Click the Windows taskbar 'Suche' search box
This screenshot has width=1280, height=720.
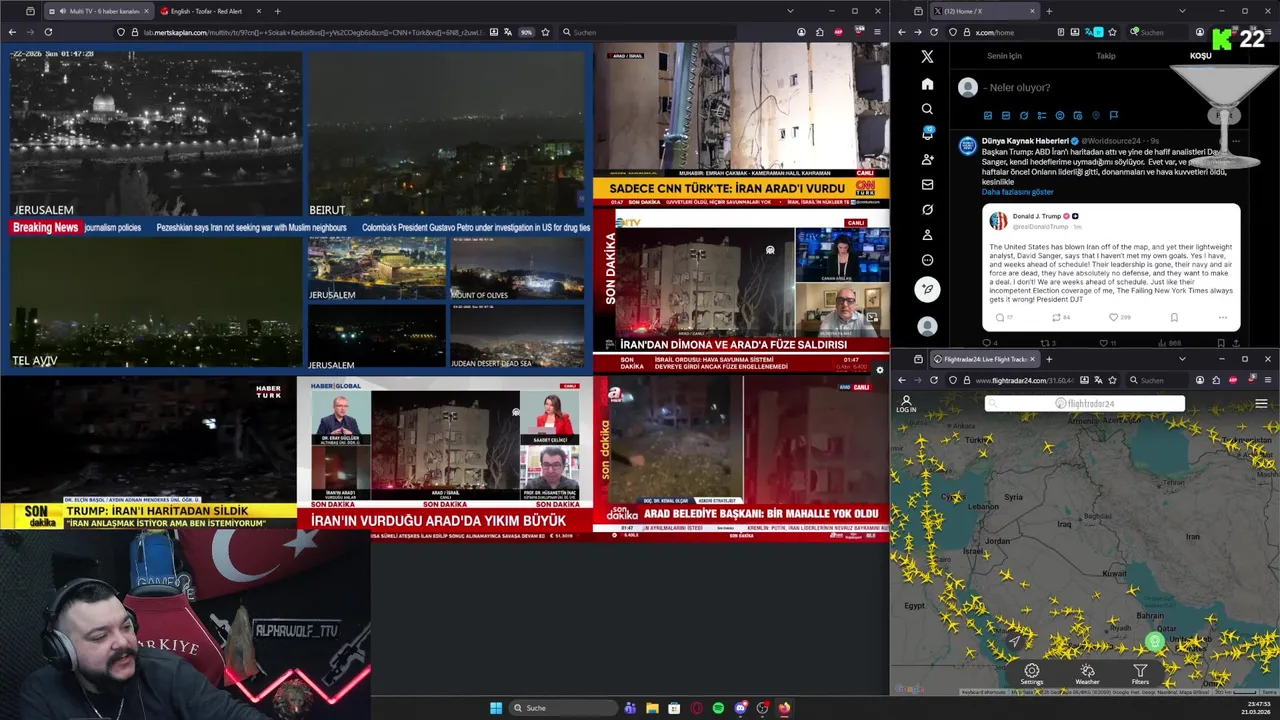click(563, 708)
